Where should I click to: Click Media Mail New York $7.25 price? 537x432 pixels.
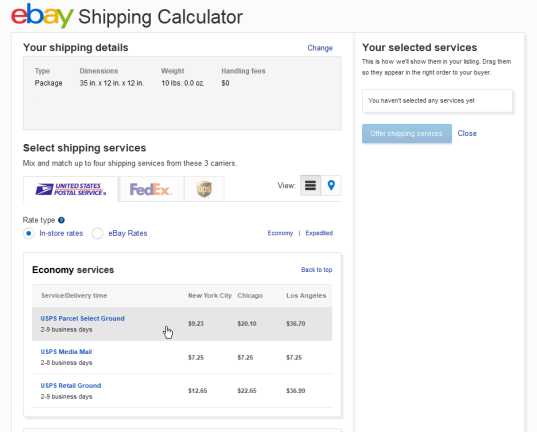[196, 357]
